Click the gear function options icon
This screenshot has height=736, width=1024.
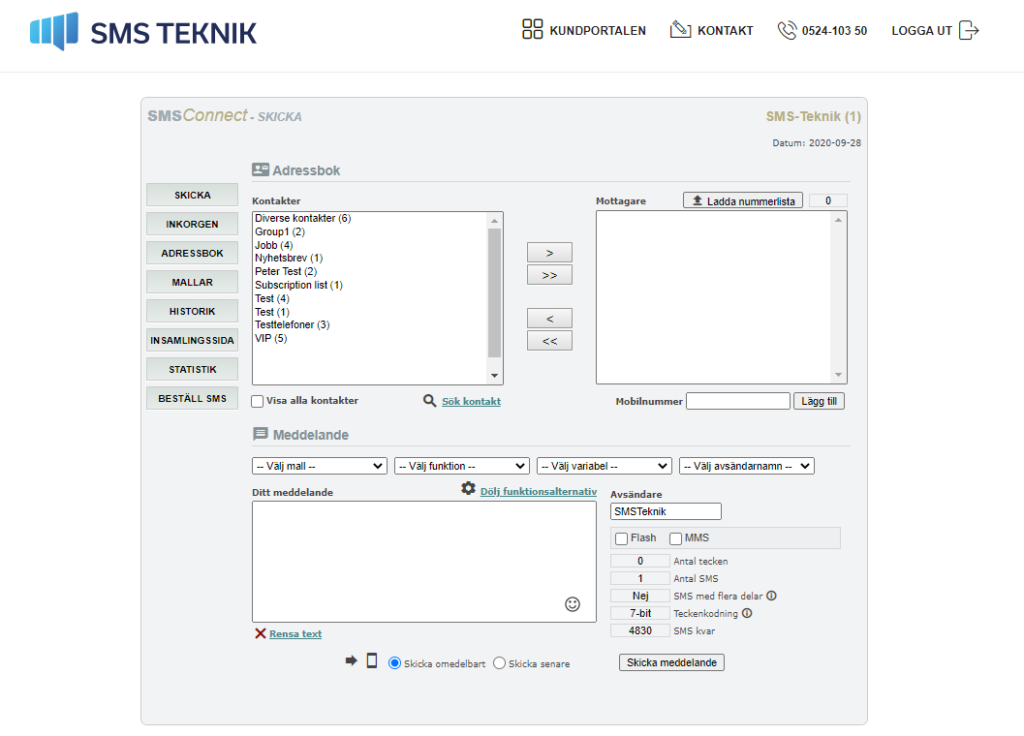[x=468, y=488]
